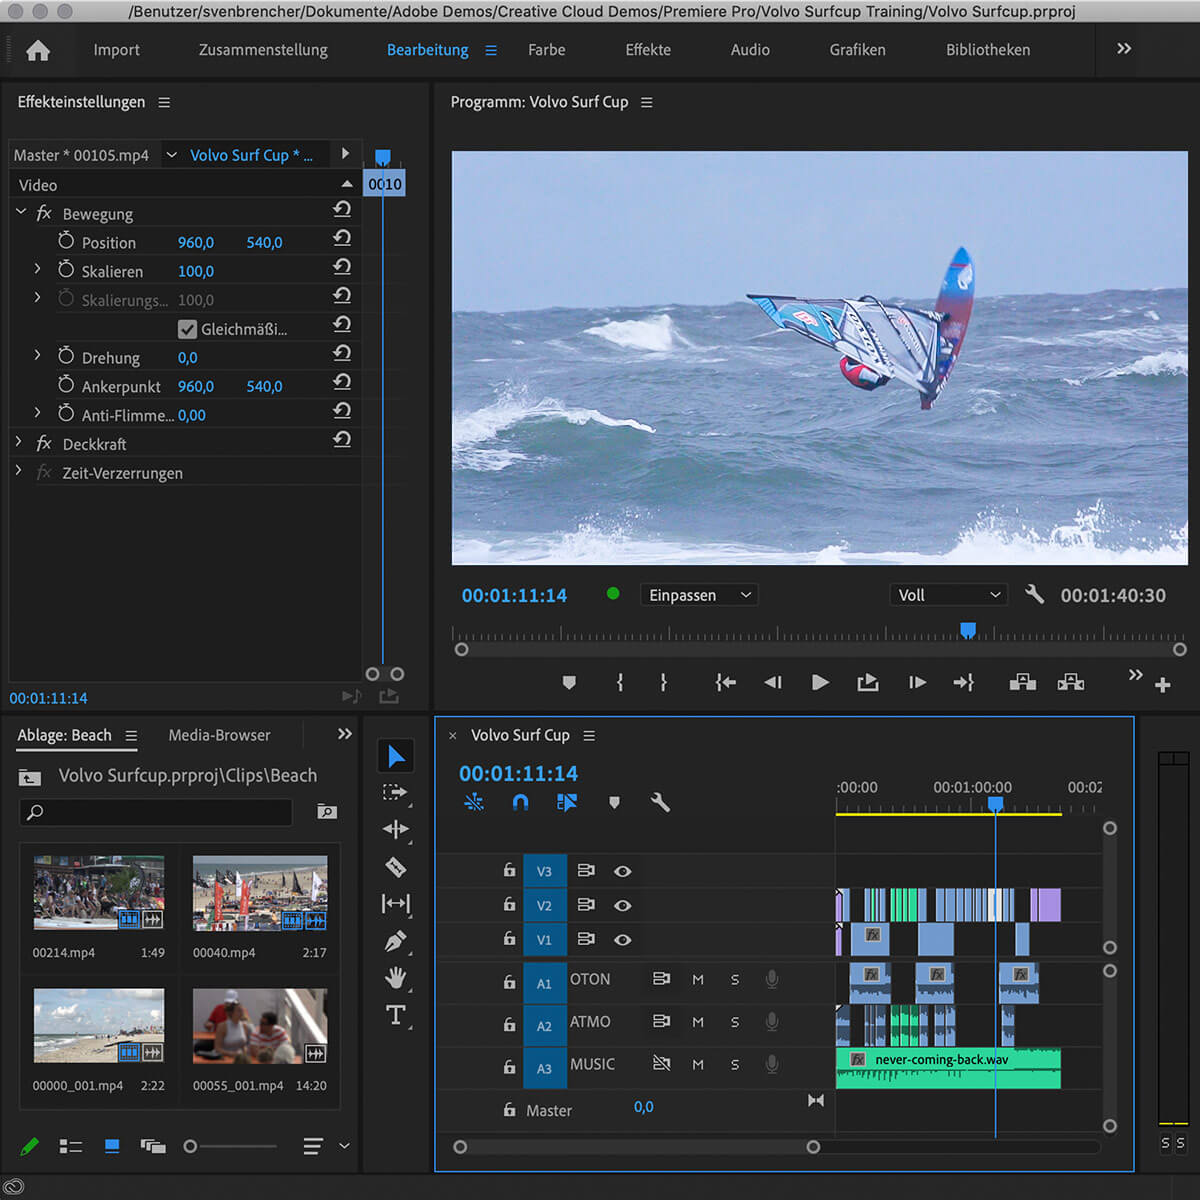Switch to Audio workspace
This screenshot has height=1200, width=1200.
[750, 50]
